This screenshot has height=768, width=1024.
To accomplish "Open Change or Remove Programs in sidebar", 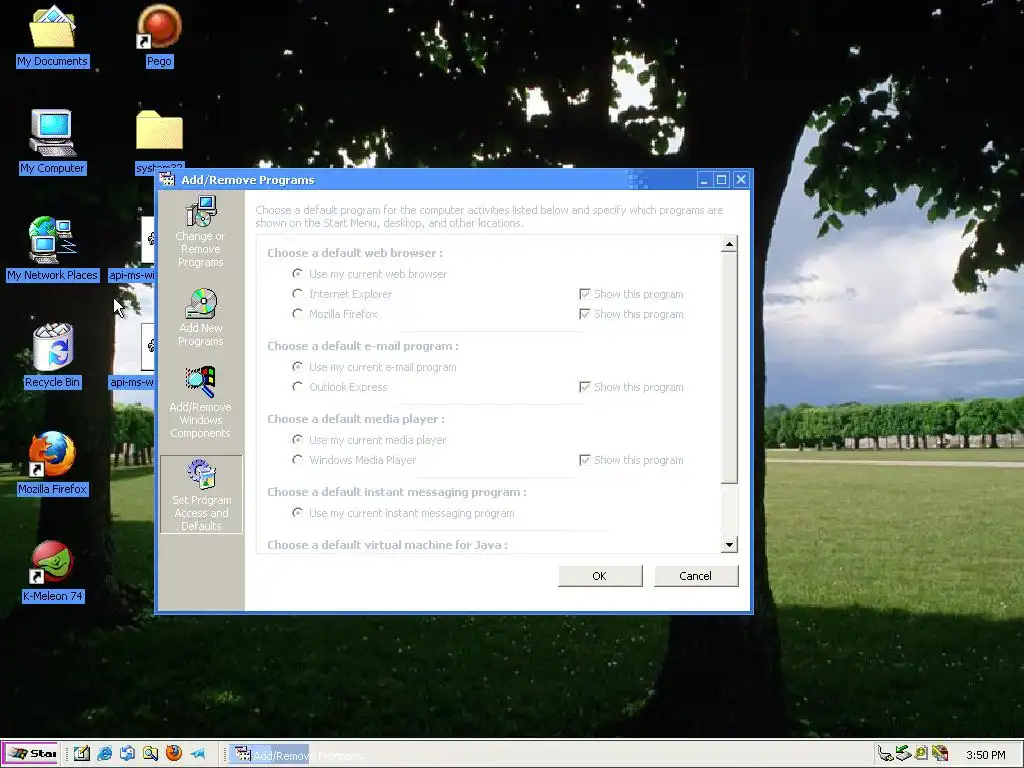I will click(x=200, y=232).
